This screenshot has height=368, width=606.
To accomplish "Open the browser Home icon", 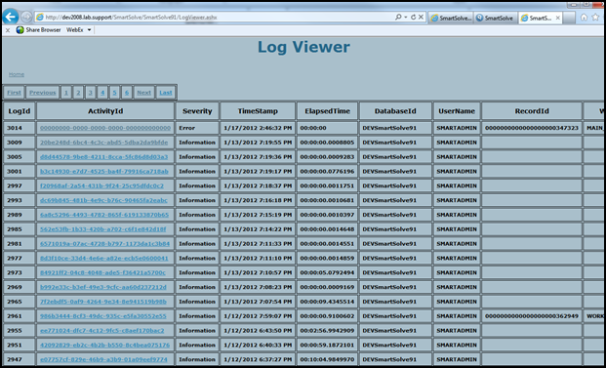I will click(584, 17).
